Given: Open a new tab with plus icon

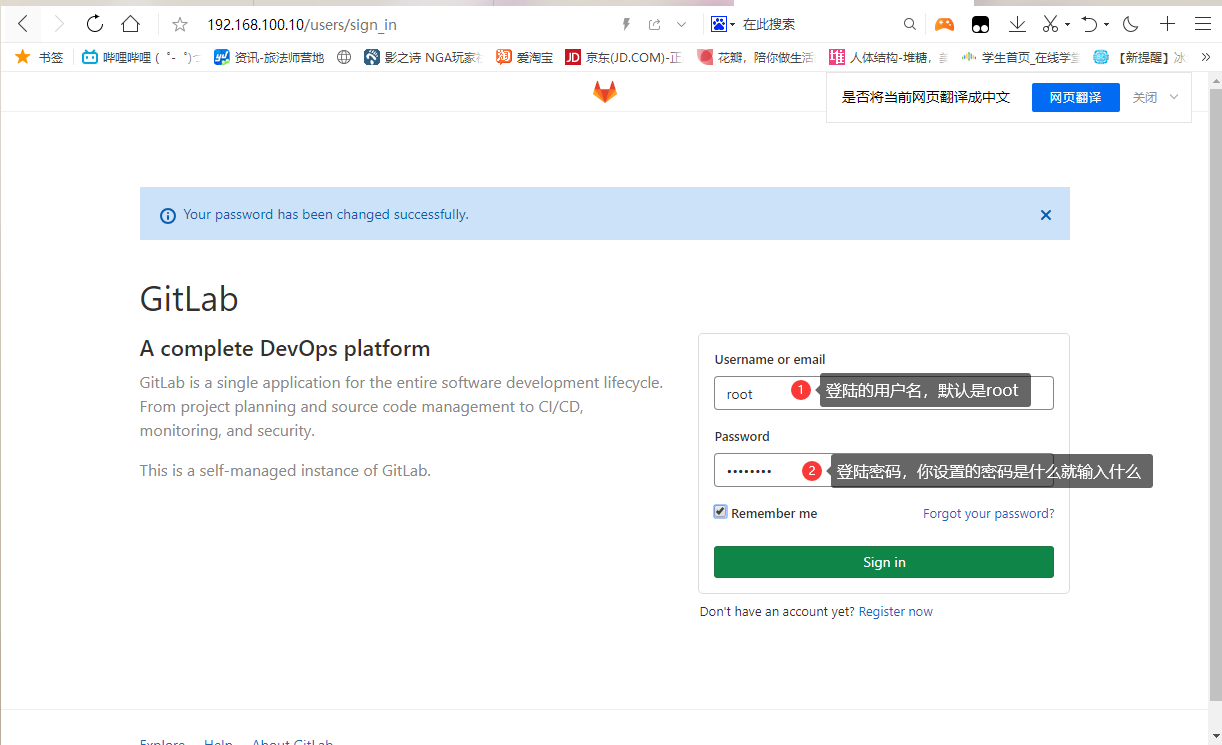Looking at the screenshot, I should [x=1167, y=24].
